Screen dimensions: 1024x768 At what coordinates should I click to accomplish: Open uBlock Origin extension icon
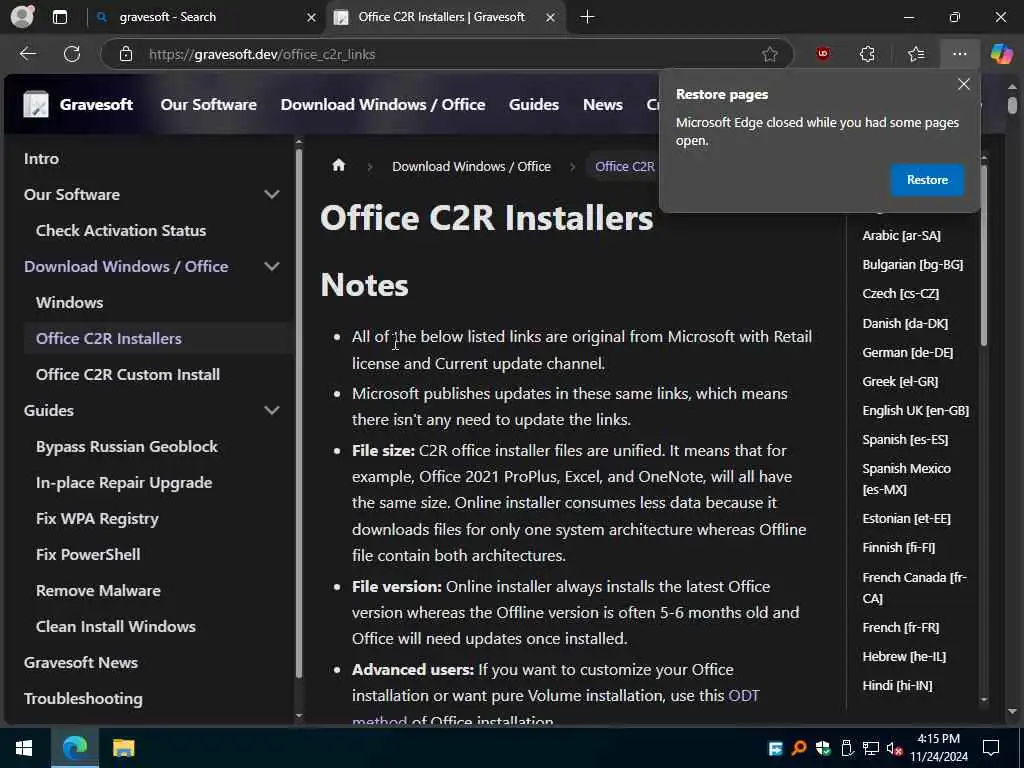tap(823, 54)
